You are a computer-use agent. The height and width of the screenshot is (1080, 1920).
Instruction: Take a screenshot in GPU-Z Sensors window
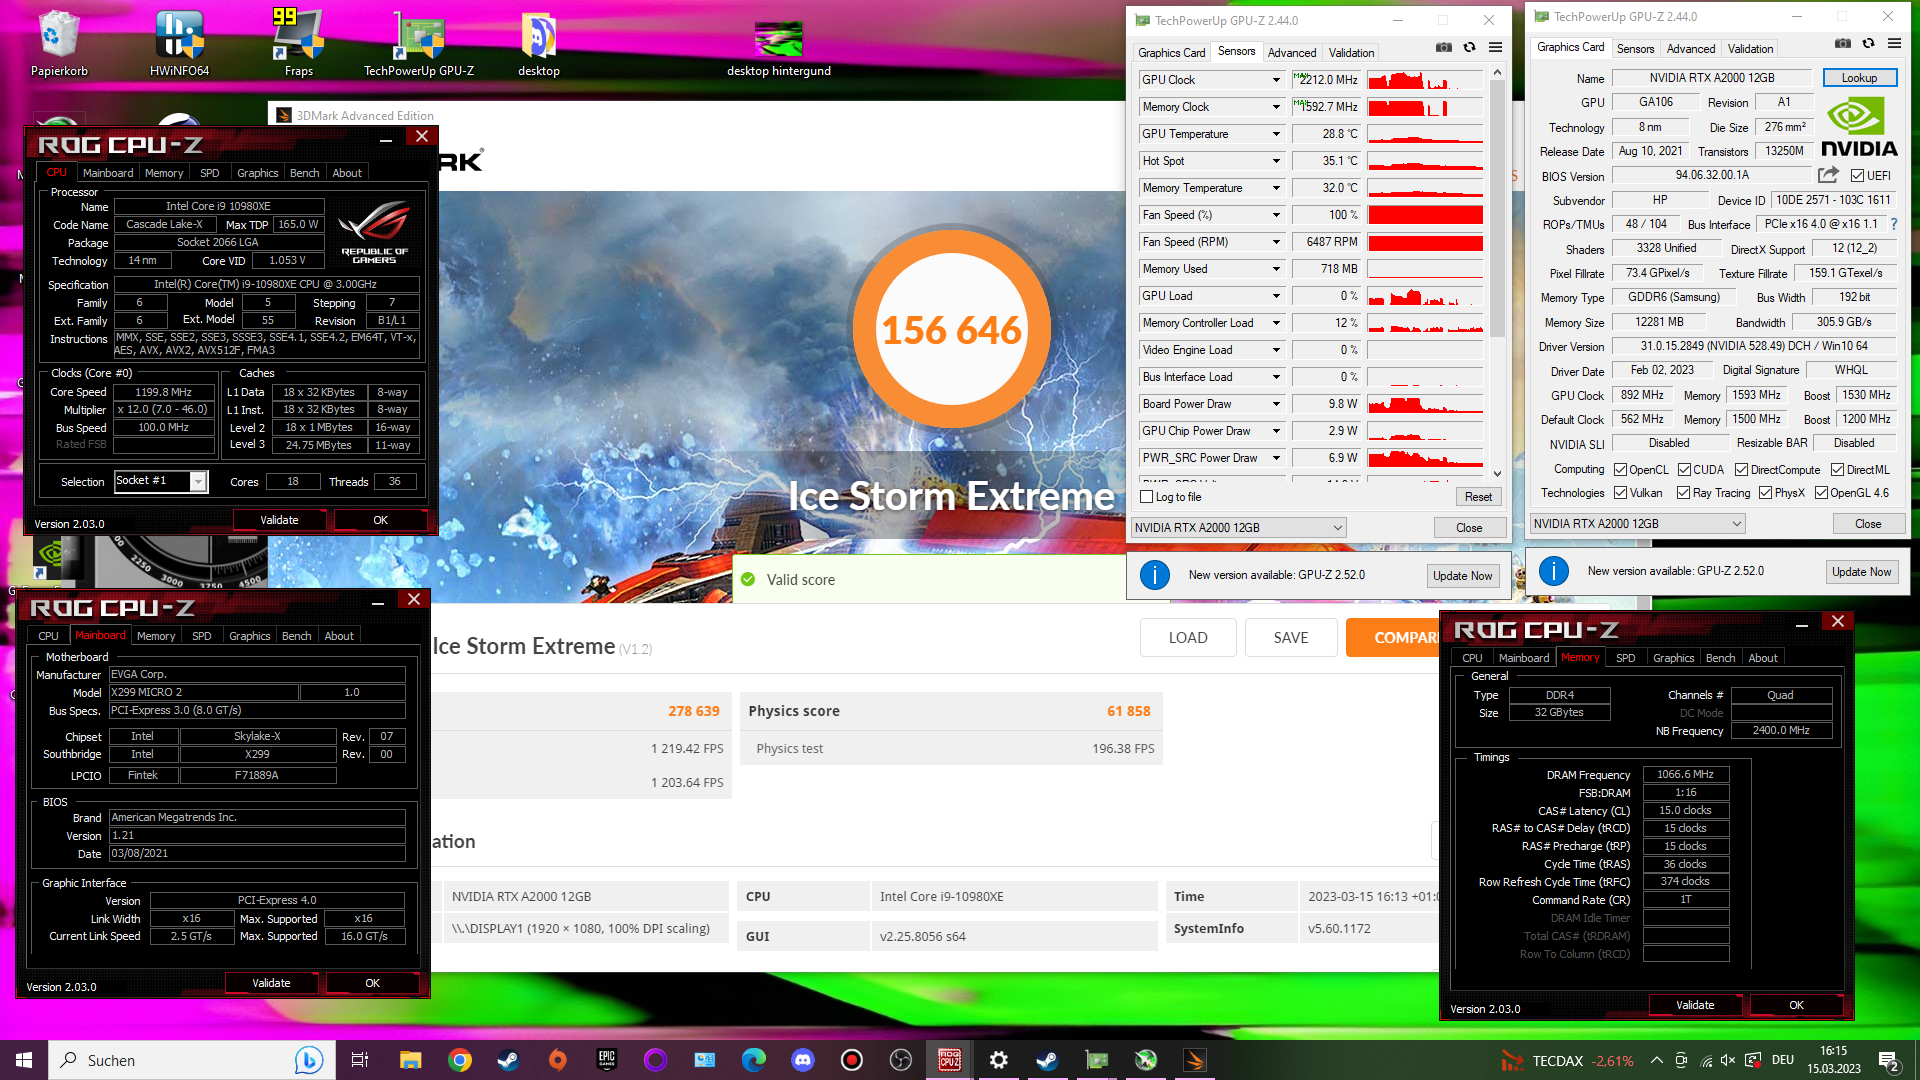click(1443, 47)
